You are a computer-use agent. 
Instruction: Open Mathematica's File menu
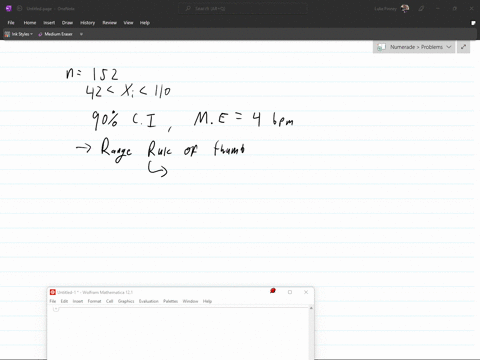[53, 301]
